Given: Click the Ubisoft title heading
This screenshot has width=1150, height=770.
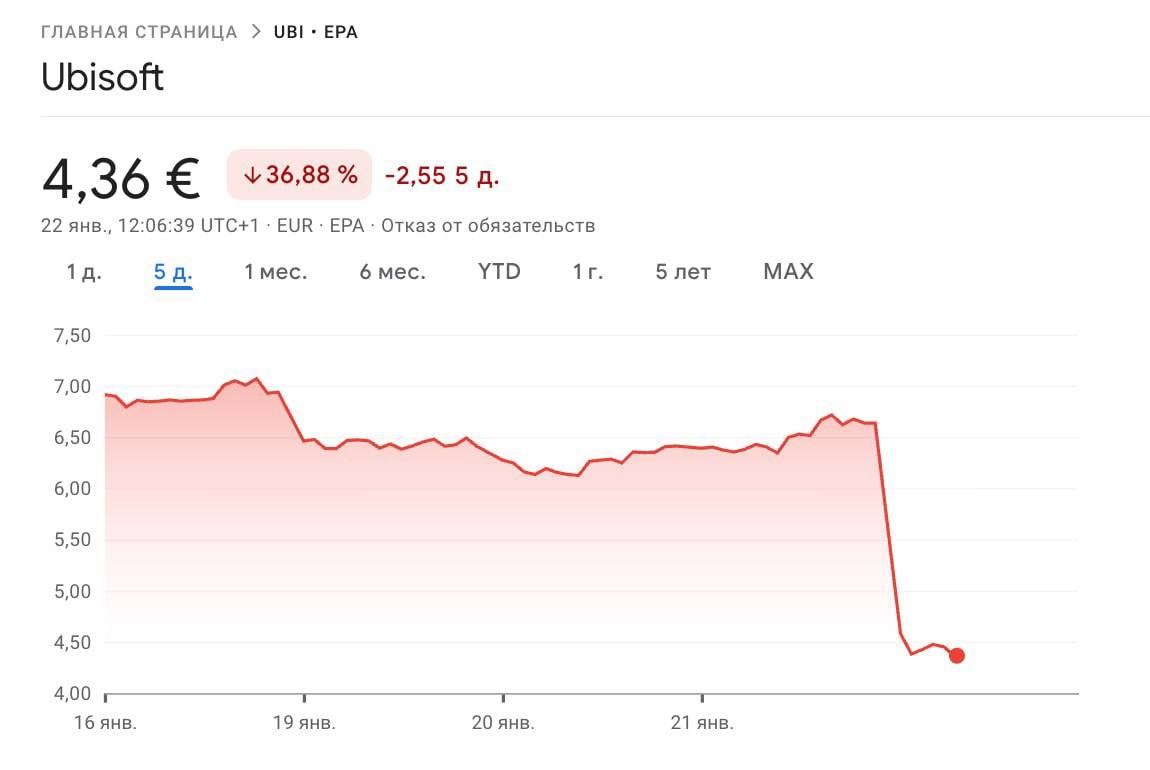Looking at the screenshot, I should (102, 78).
